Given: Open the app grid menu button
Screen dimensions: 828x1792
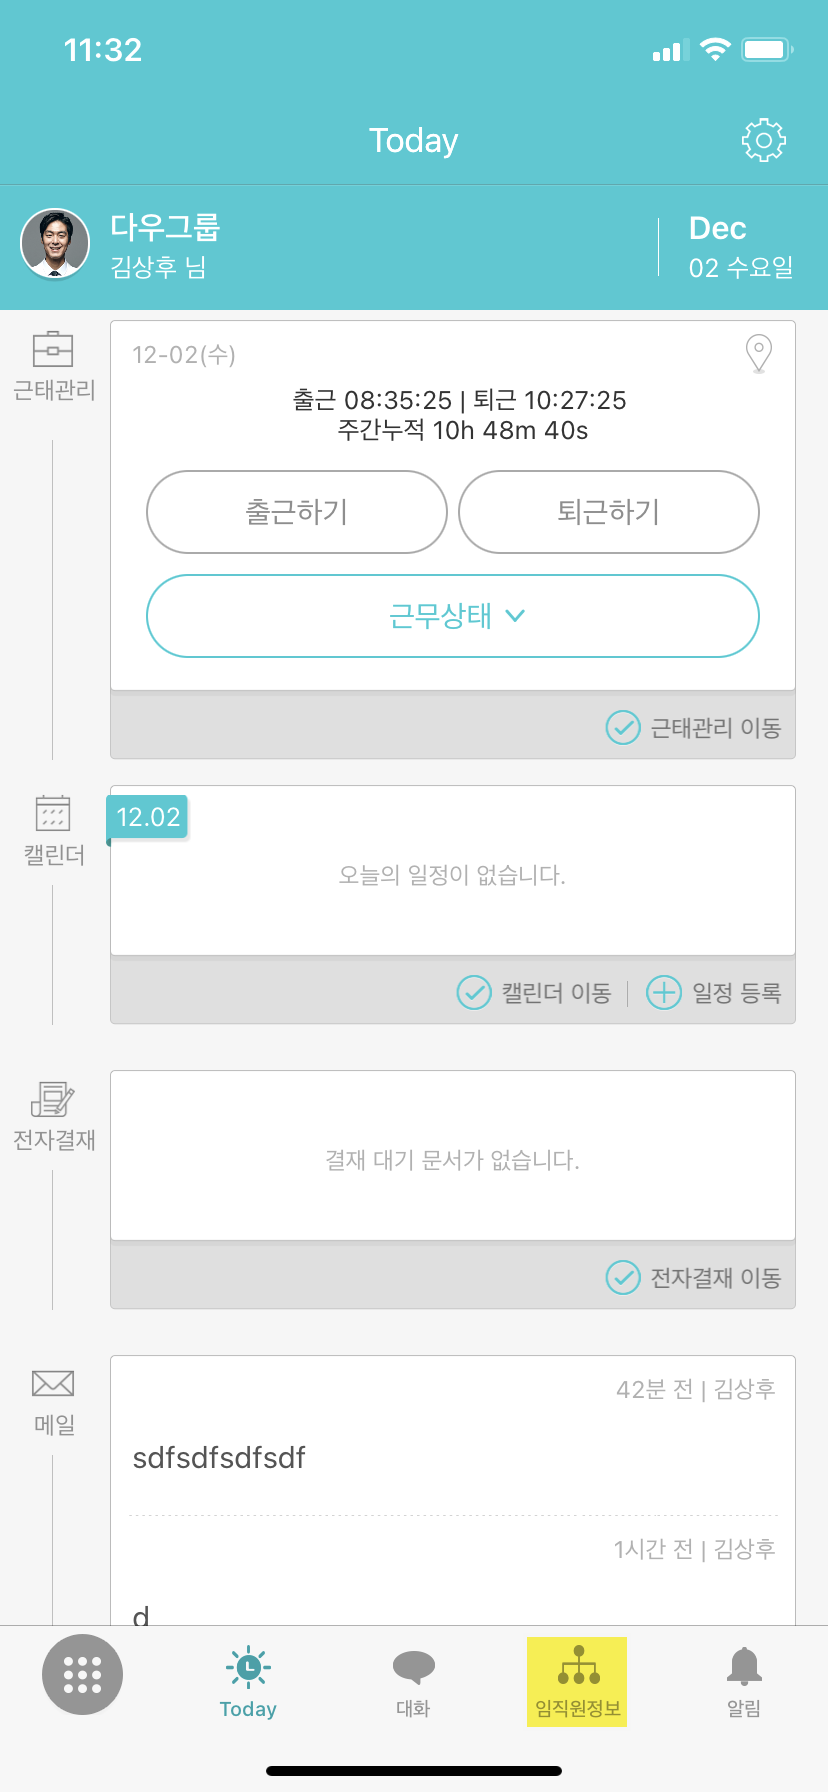Looking at the screenshot, I should point(82,1674).
